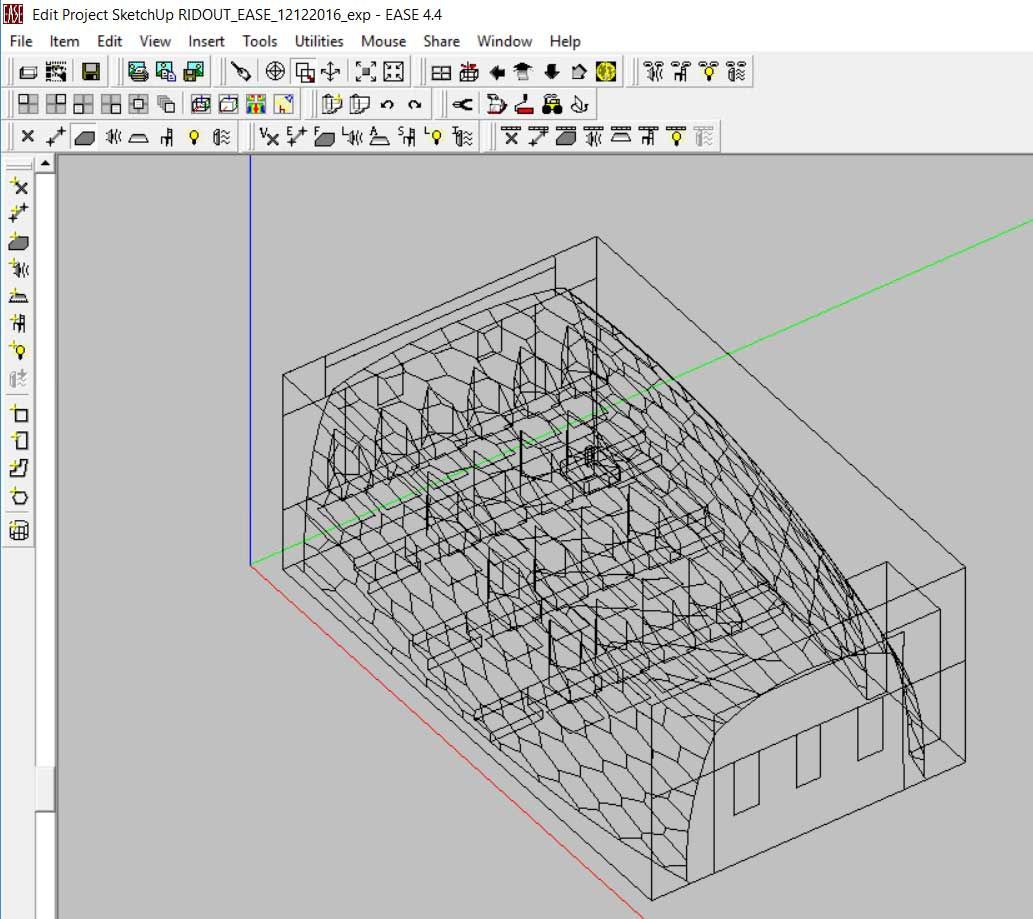Insert stepped shape tool in left sidebar
This screenshot has width=1033, height=919.
point(19,468)
